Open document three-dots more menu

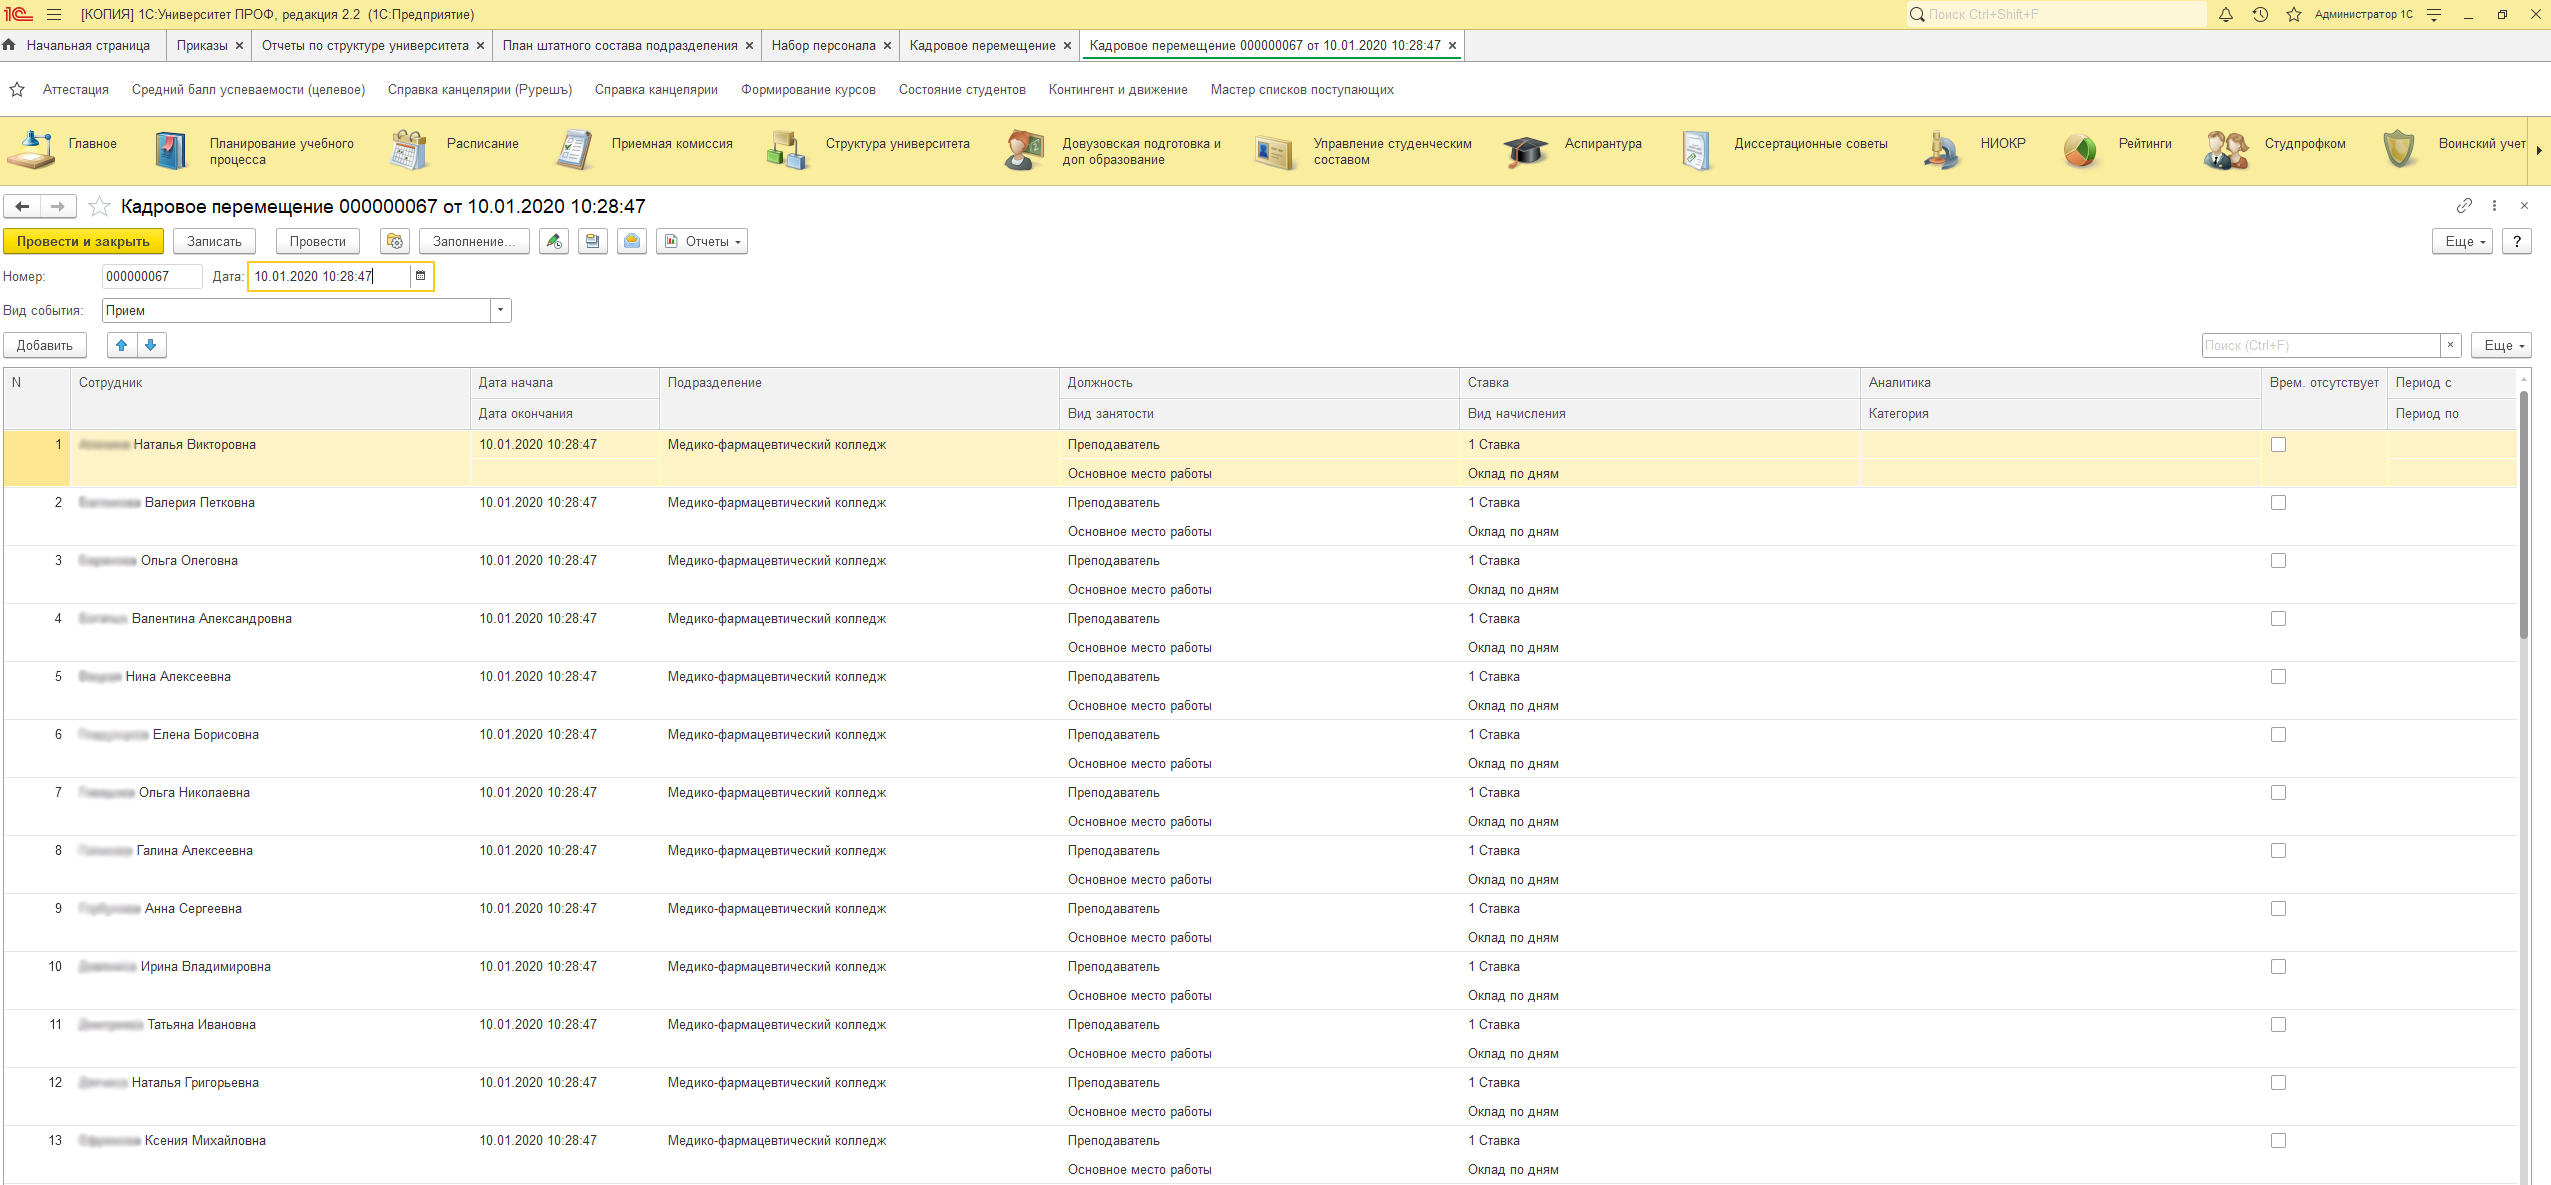[x=2494, y=205]
